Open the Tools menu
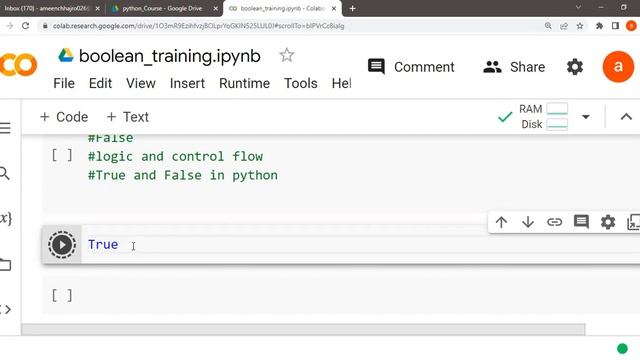This screenshot has height=360, width=640. point(300,83)
